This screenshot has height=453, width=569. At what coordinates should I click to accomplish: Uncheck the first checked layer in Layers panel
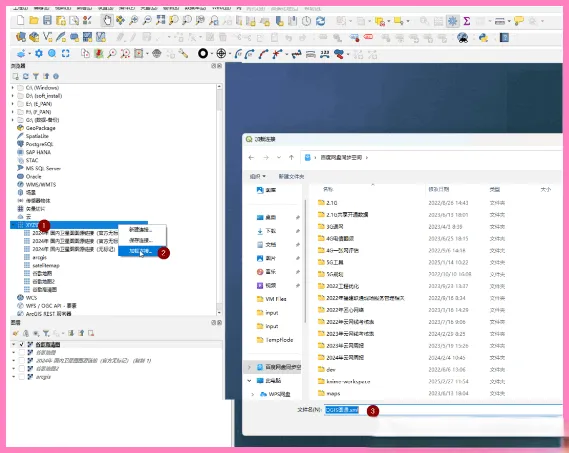(22, 344)
